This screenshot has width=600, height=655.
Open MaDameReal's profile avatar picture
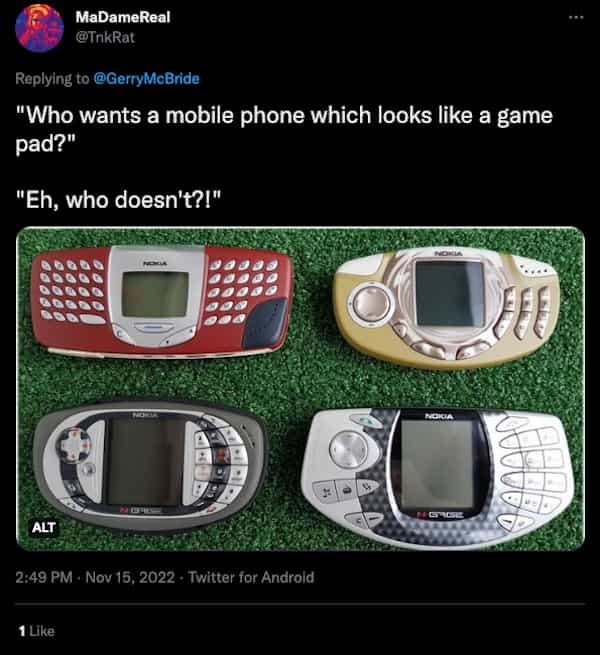tap(39, 28)
